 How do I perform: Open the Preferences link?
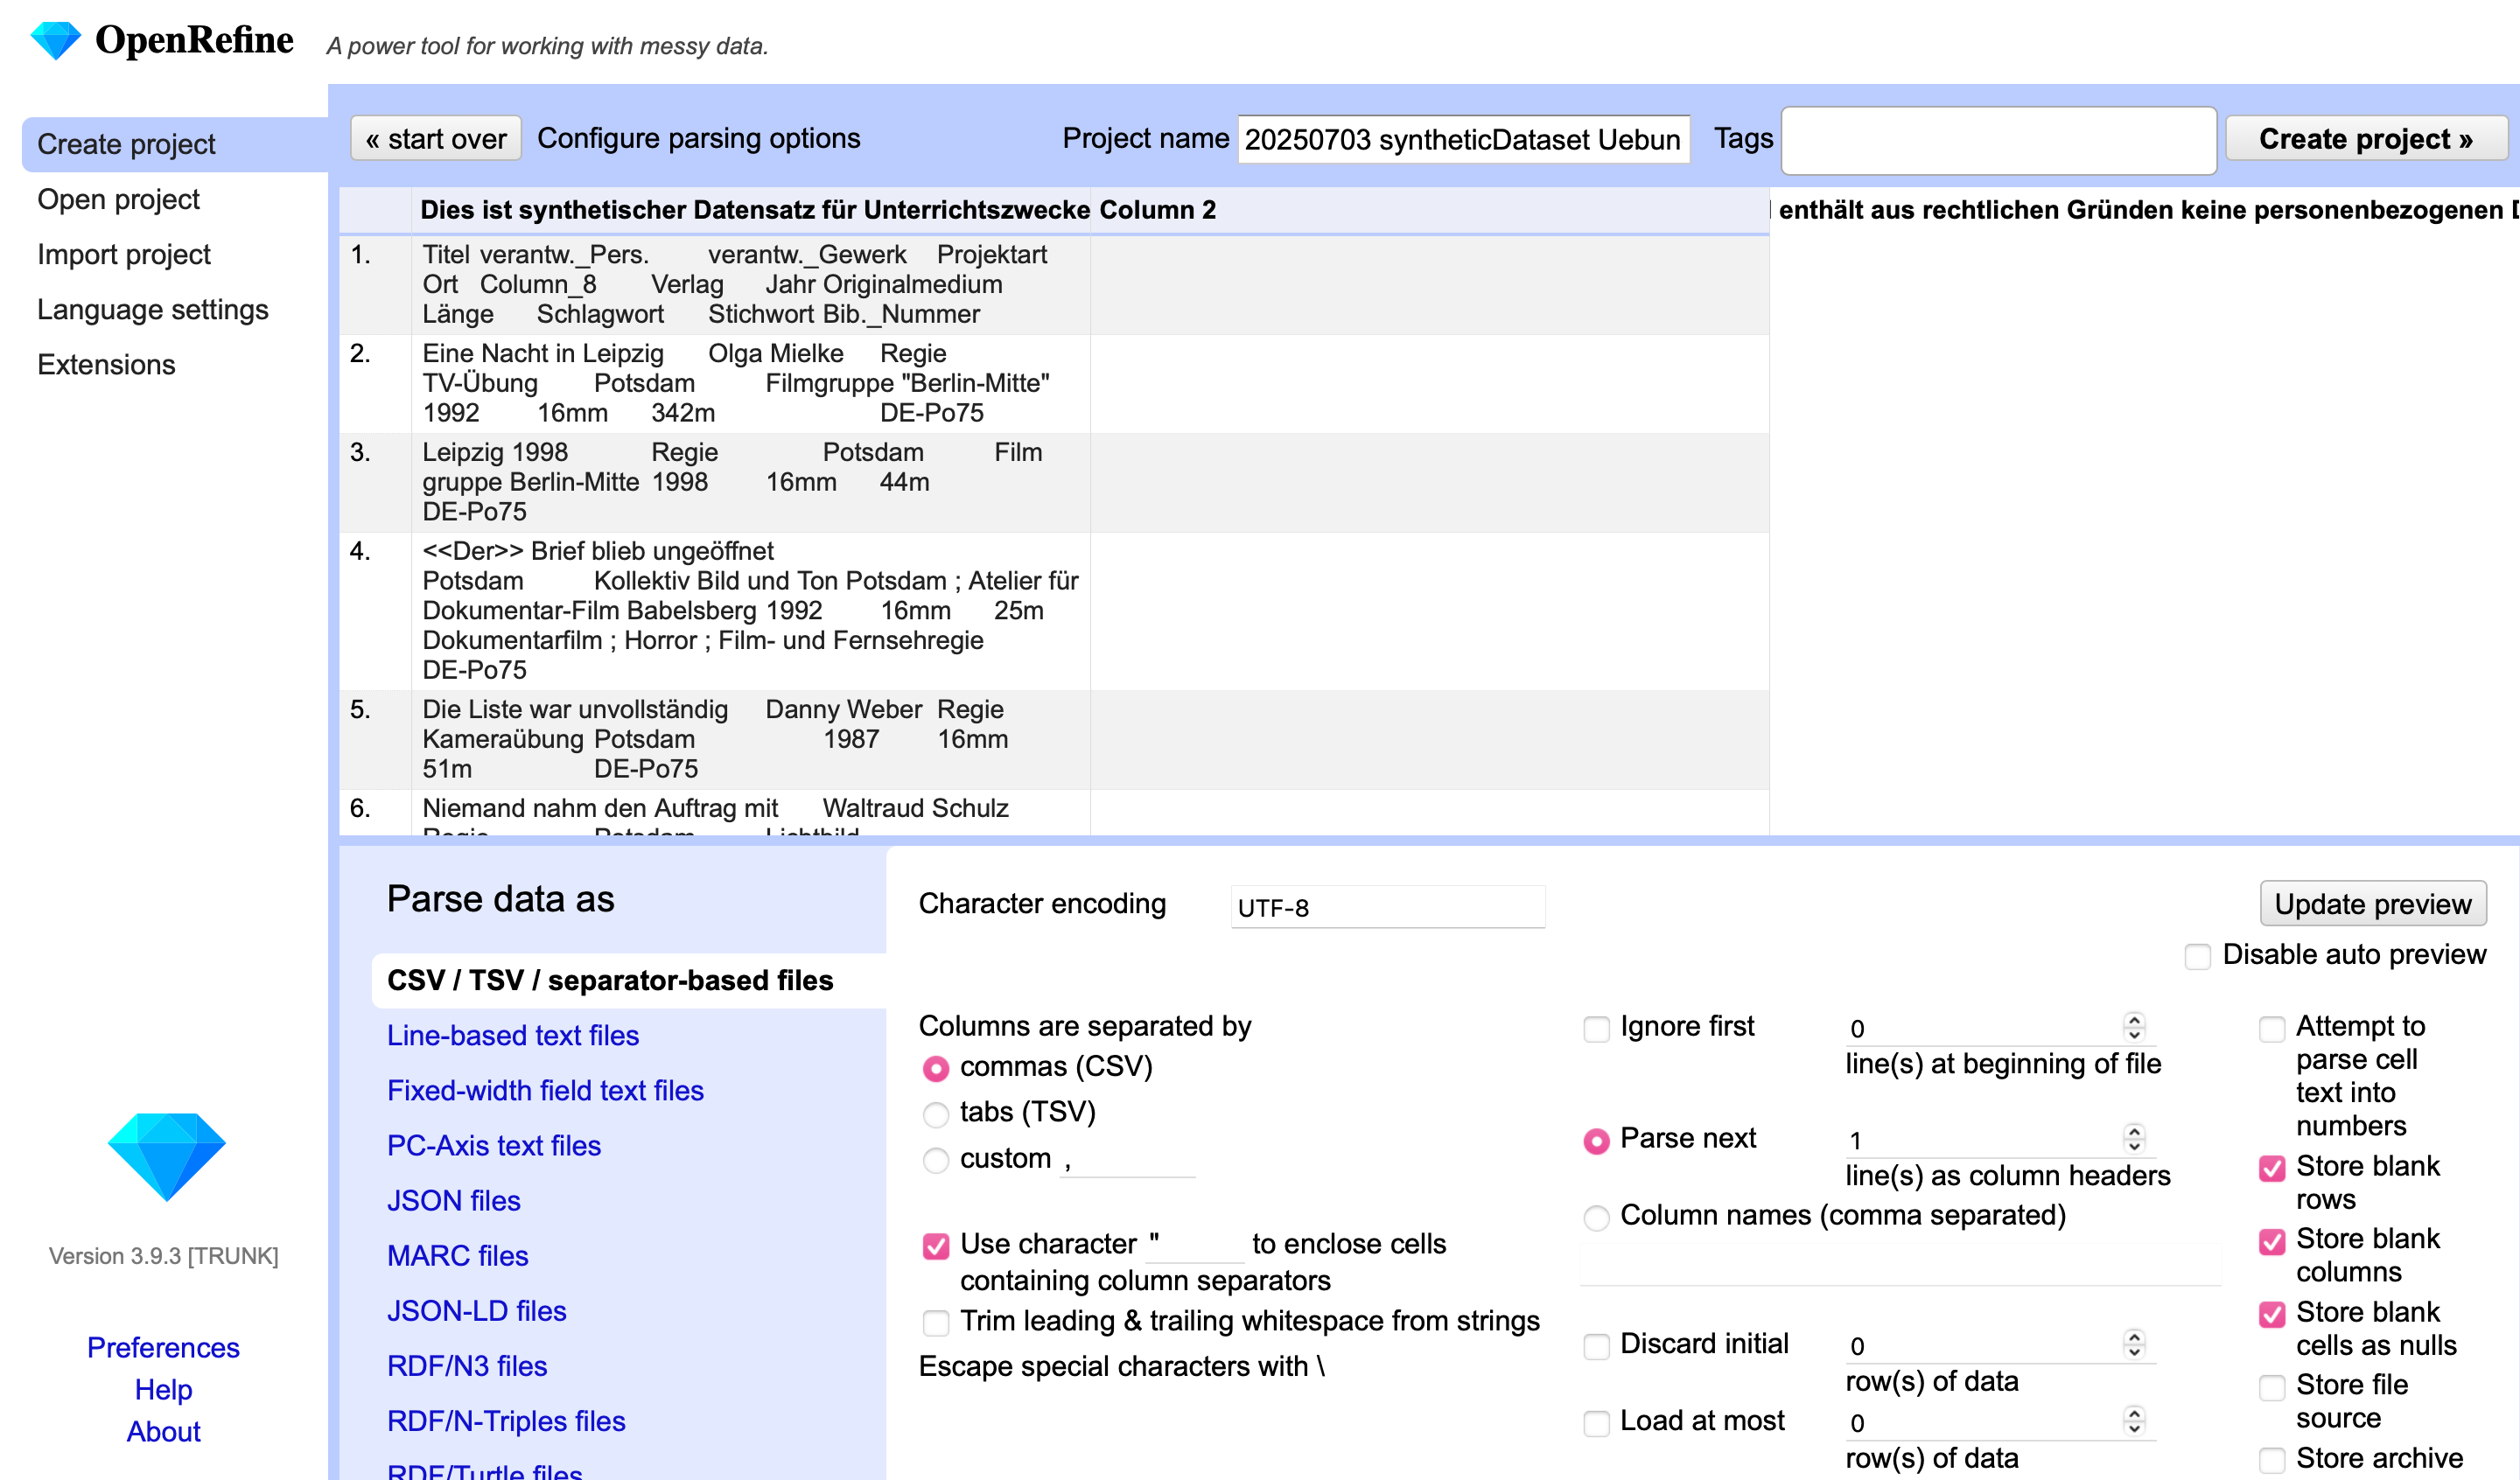(x=163, y=1347)
